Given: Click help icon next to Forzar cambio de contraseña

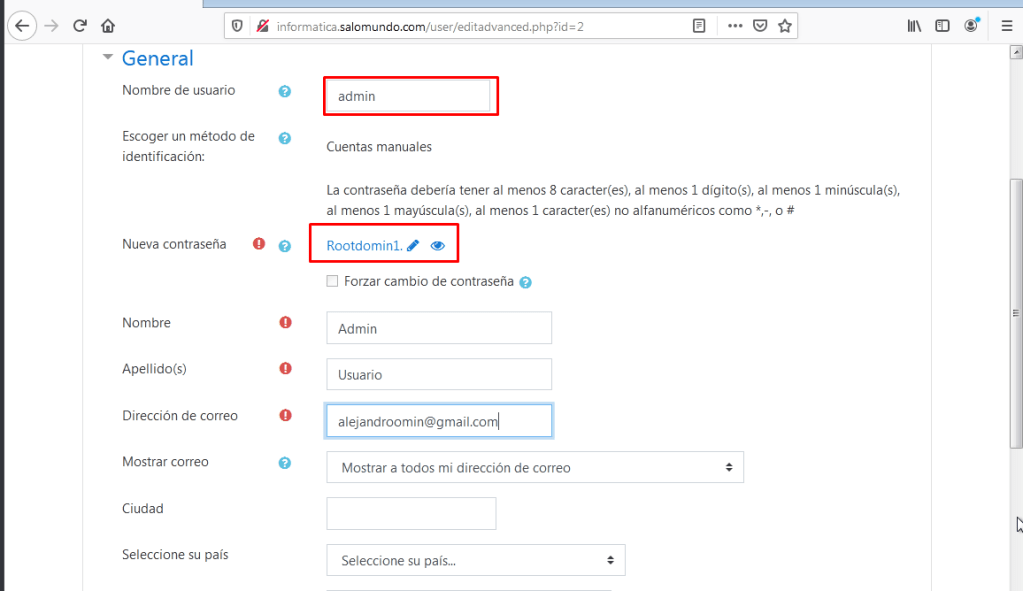Looking at the screenshot, I should tap(526, 282).
